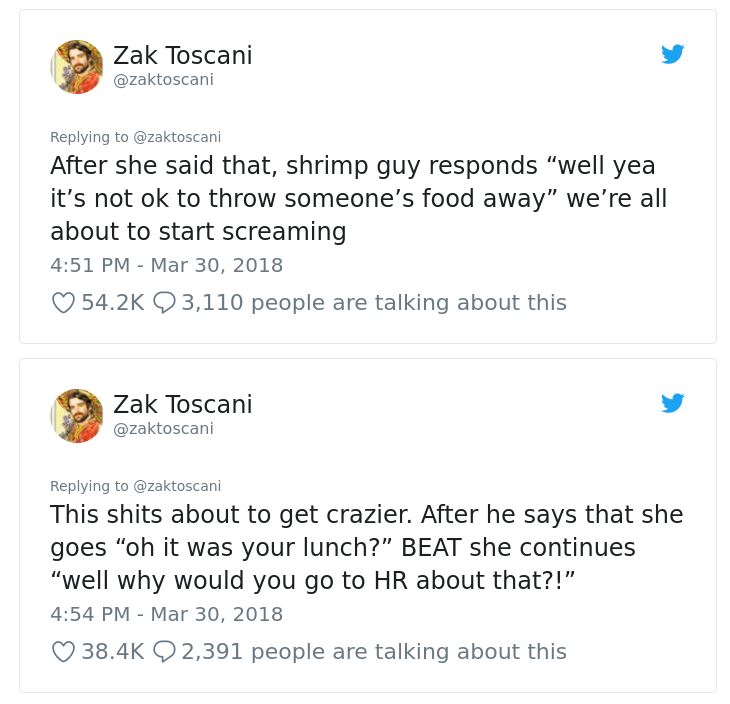730x704 pixels.
Task: Open Replying to @zaktoscani link in first tweet
Action: (135, 137)
